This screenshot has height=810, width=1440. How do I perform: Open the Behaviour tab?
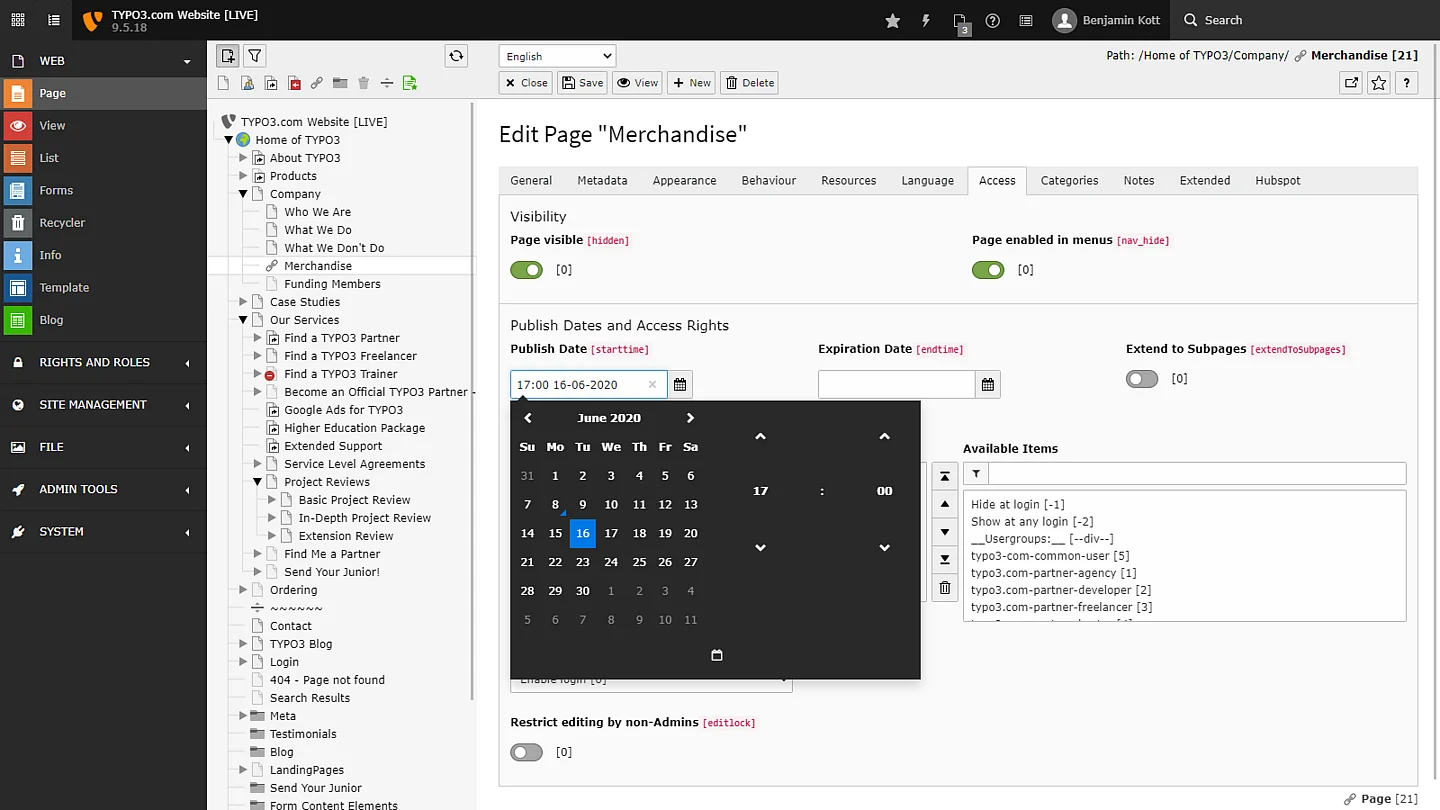768,180
